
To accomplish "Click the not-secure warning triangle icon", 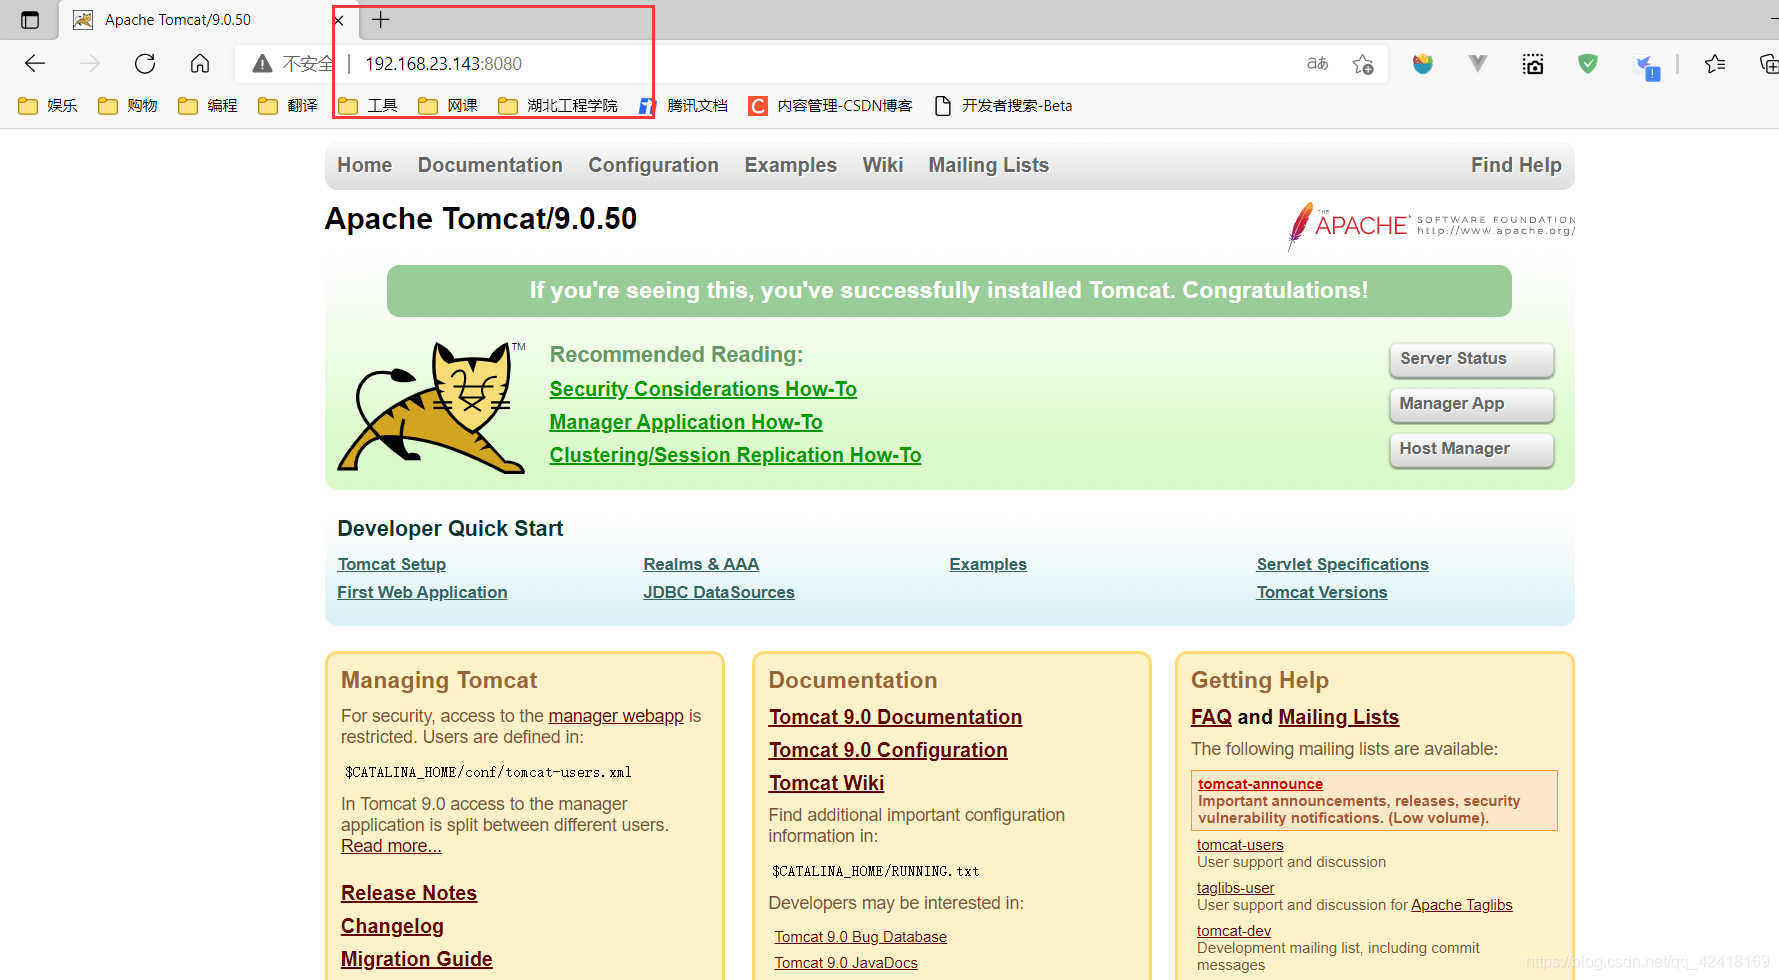I will pos(262,64).
